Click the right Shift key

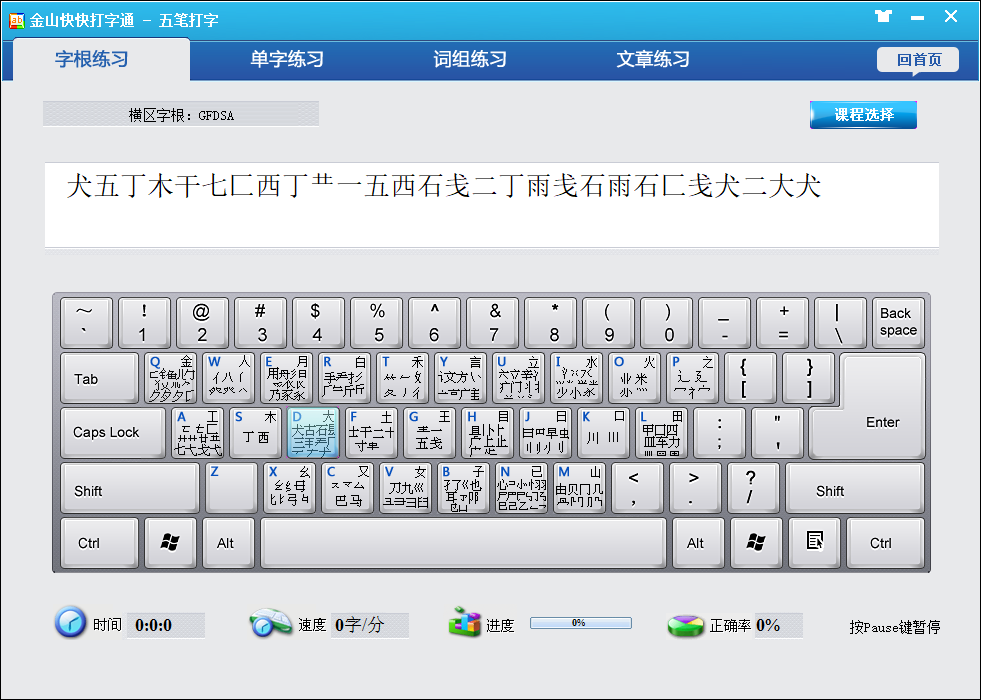coord(855,487)
